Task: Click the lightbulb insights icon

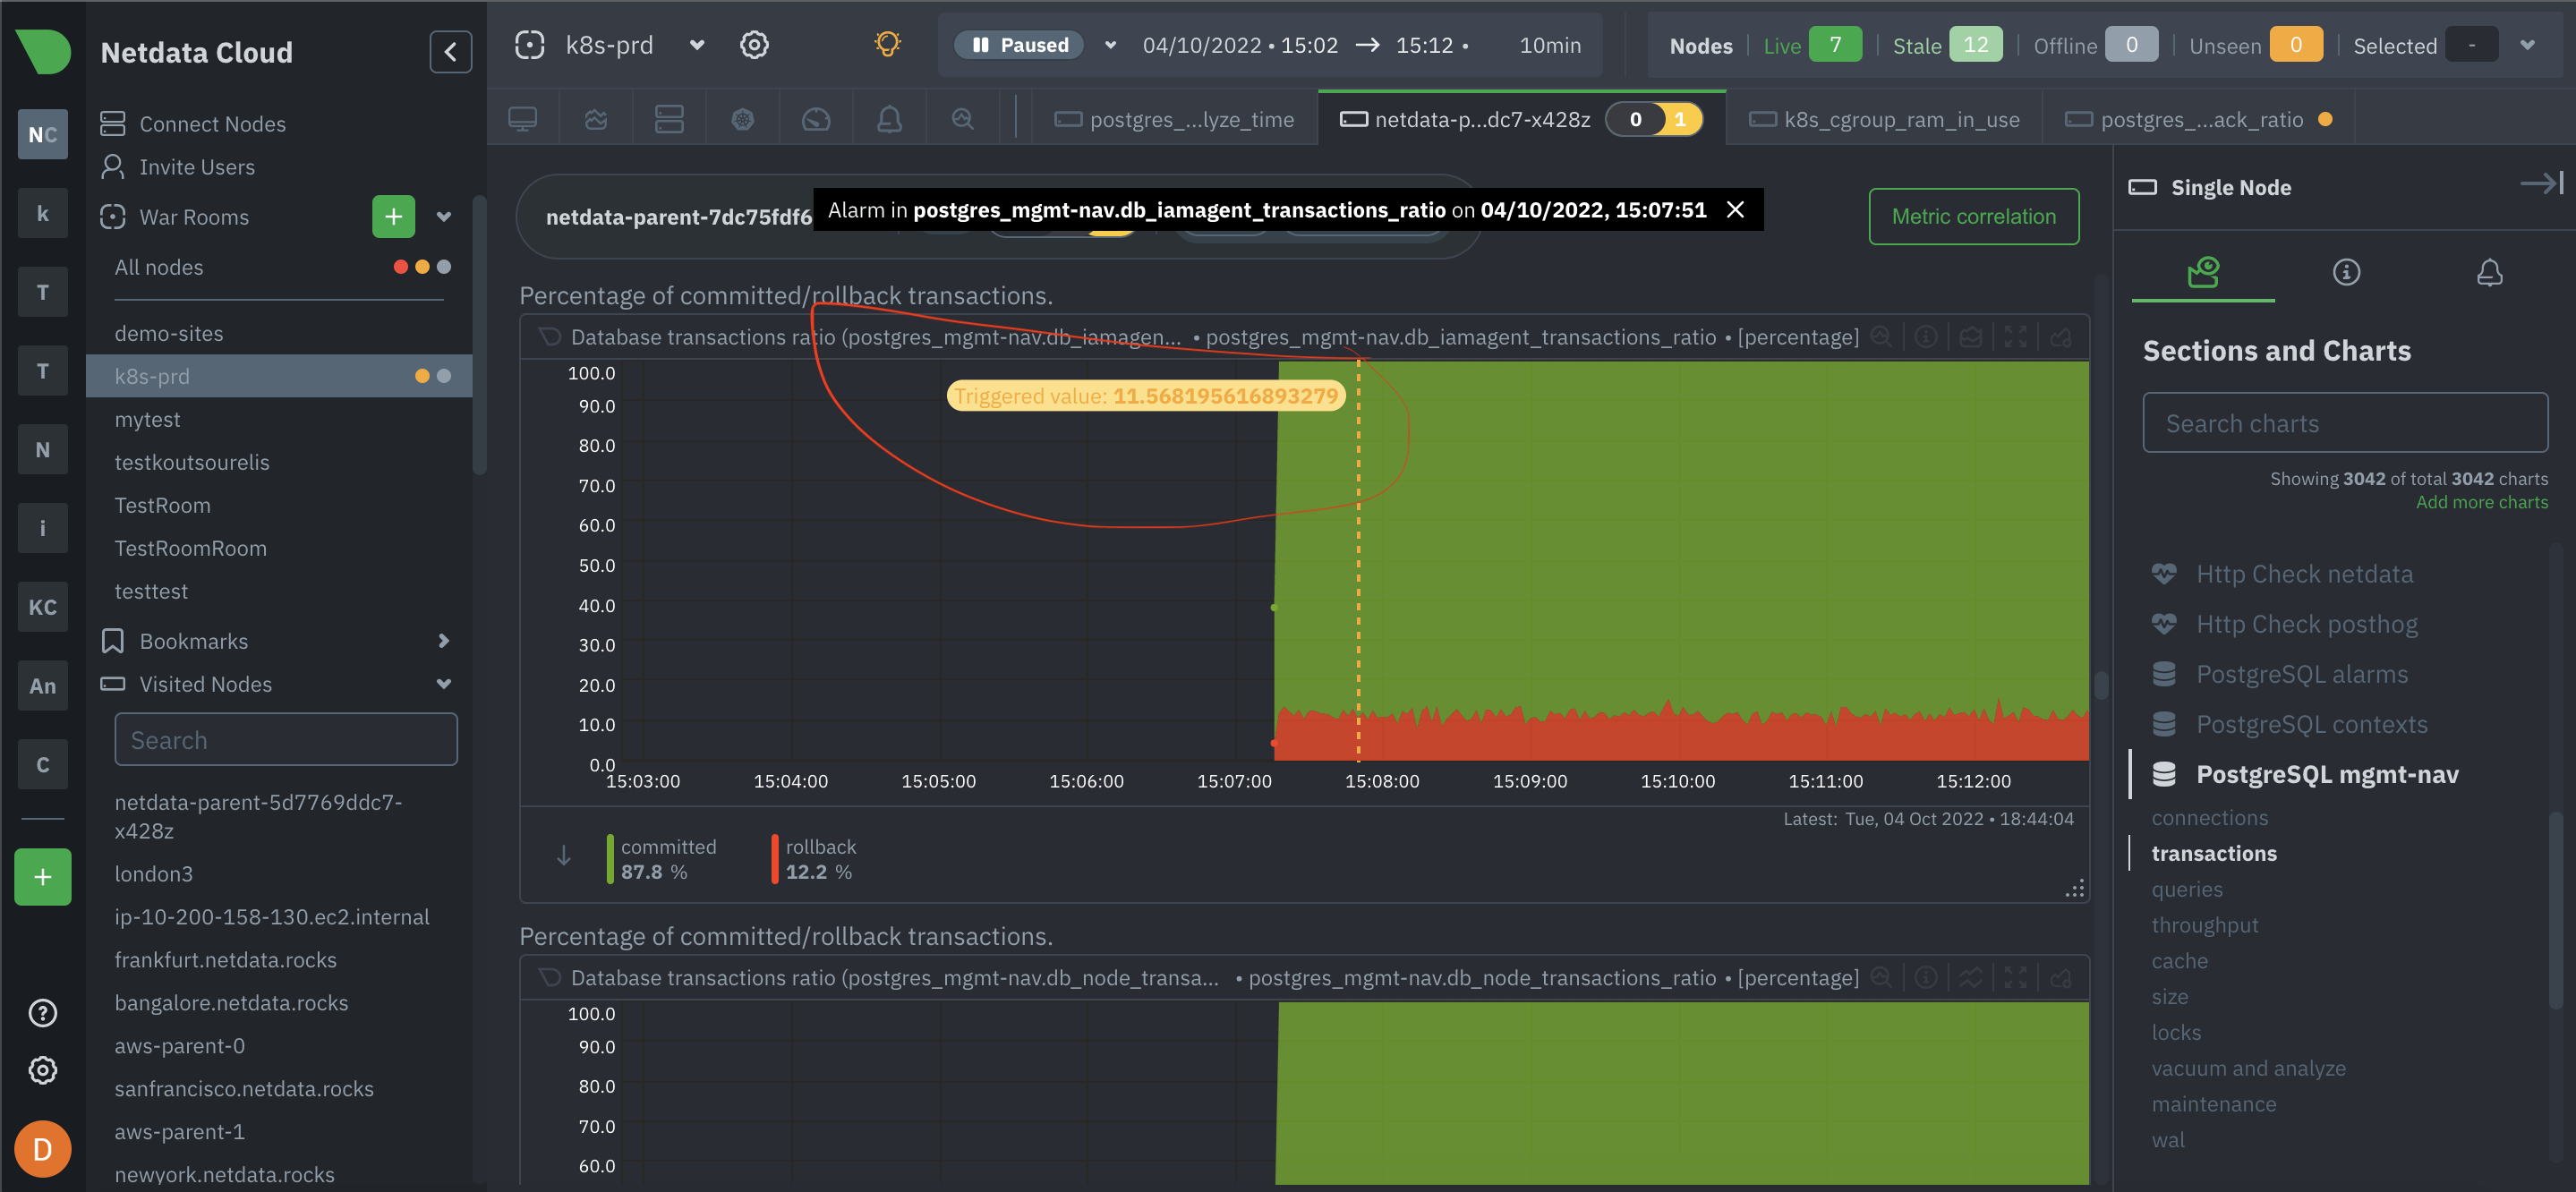Action: click(887, 44)
